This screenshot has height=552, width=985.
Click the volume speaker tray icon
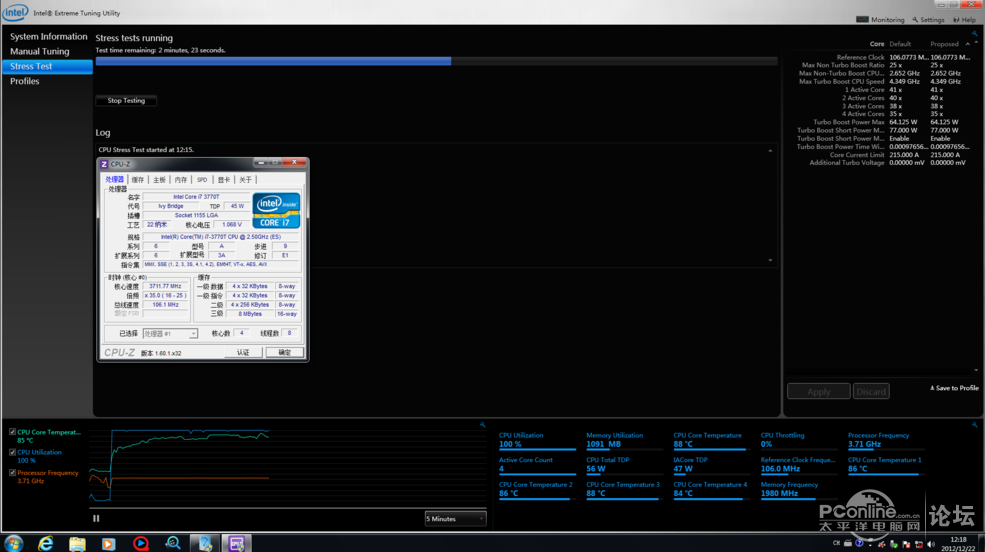coord(931,544)
